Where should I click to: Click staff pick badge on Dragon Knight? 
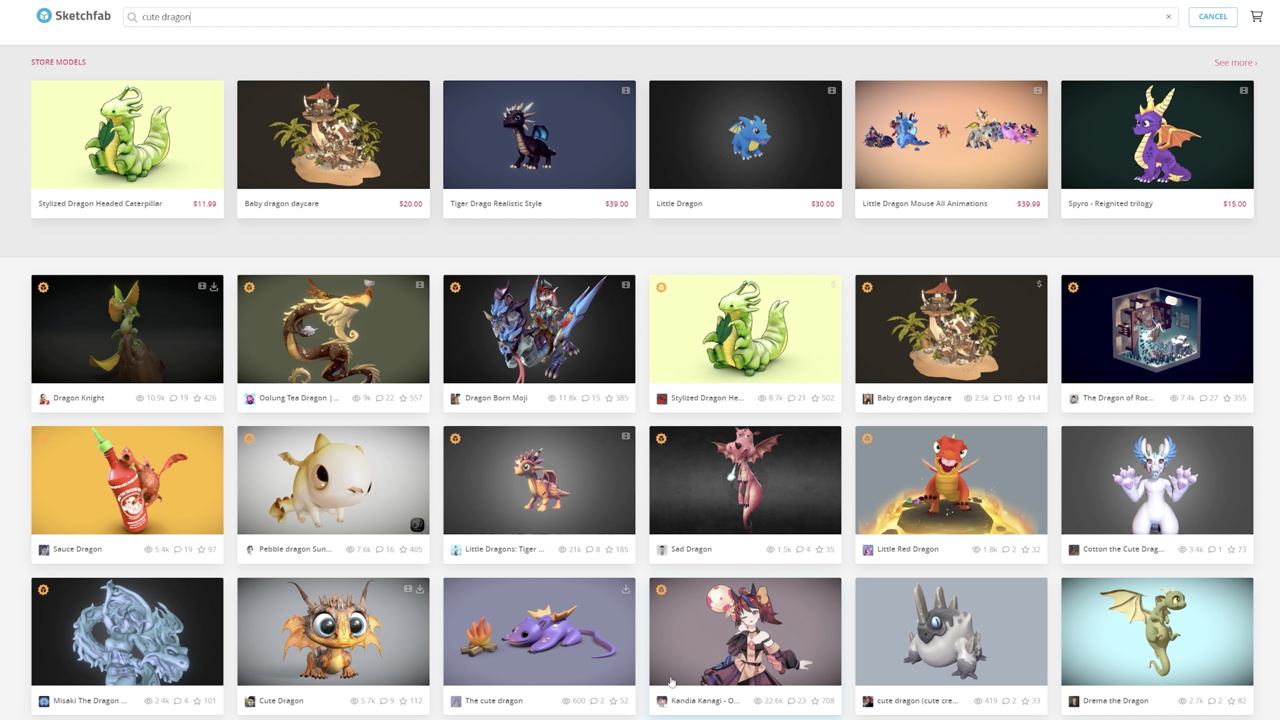(43, 287)
